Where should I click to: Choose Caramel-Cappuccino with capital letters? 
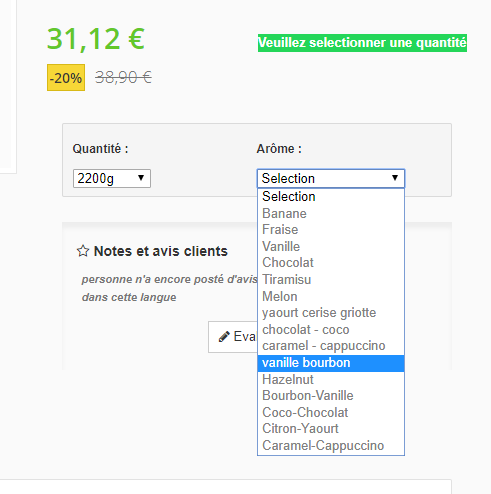pyautogui.click(x=331, y=446)
